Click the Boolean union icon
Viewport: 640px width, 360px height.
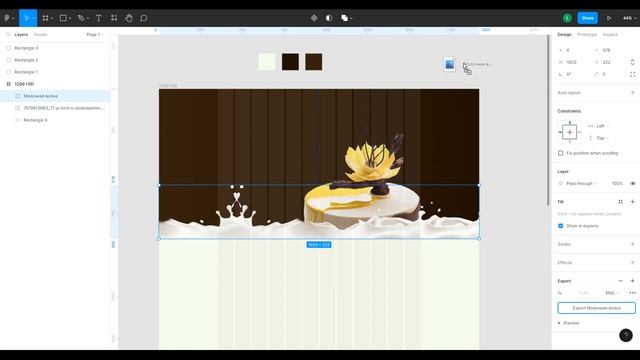pyautogui.click(x=344, y=18)
